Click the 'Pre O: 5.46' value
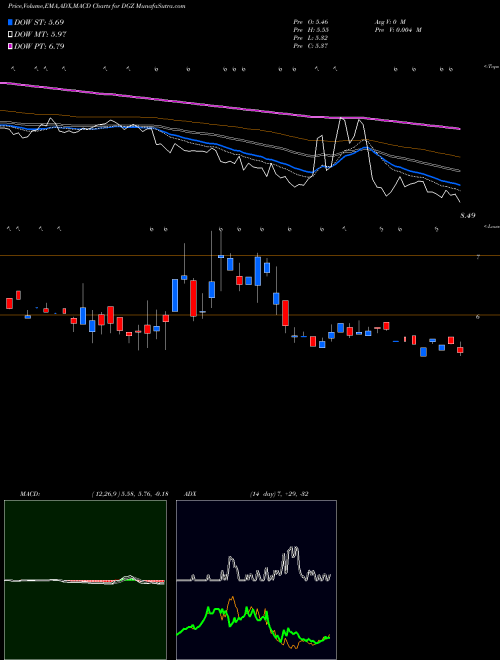The height and width of the screenshot is (660, 500). [x=311, y=21]
